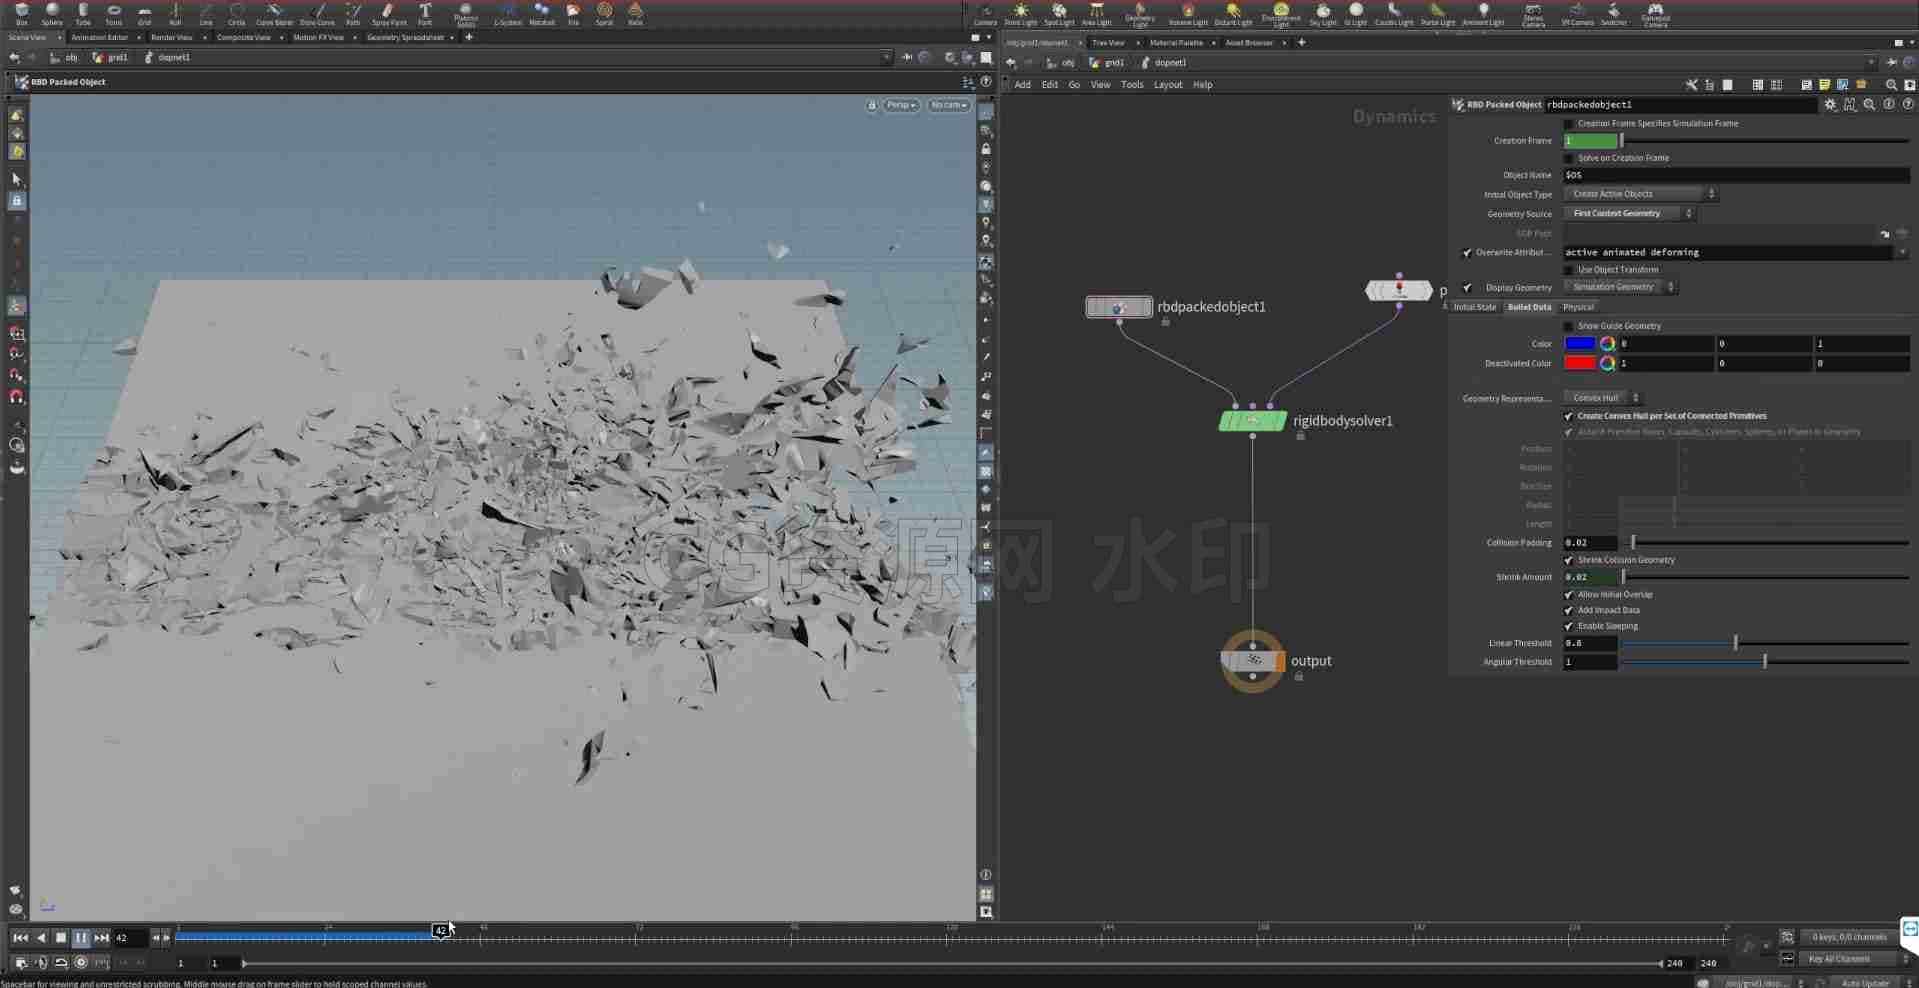The image size is (1919, 988).
Task: Toggle Use Object Transform checkbox
Action: [x=1568, y=270]
